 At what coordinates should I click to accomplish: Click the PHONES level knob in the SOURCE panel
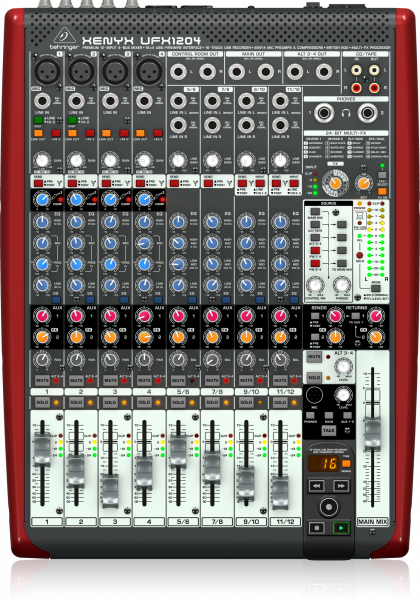pyautogui.click(x=342, y=285)
